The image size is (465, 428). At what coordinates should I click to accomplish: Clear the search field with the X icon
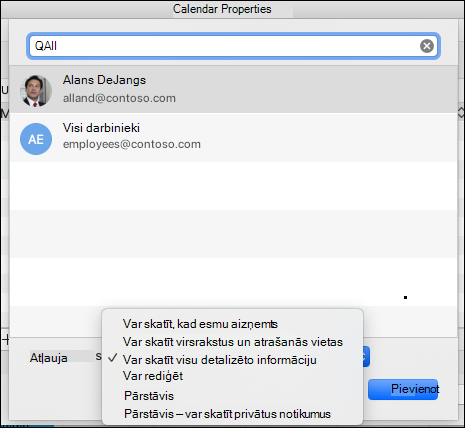[427, 46]
